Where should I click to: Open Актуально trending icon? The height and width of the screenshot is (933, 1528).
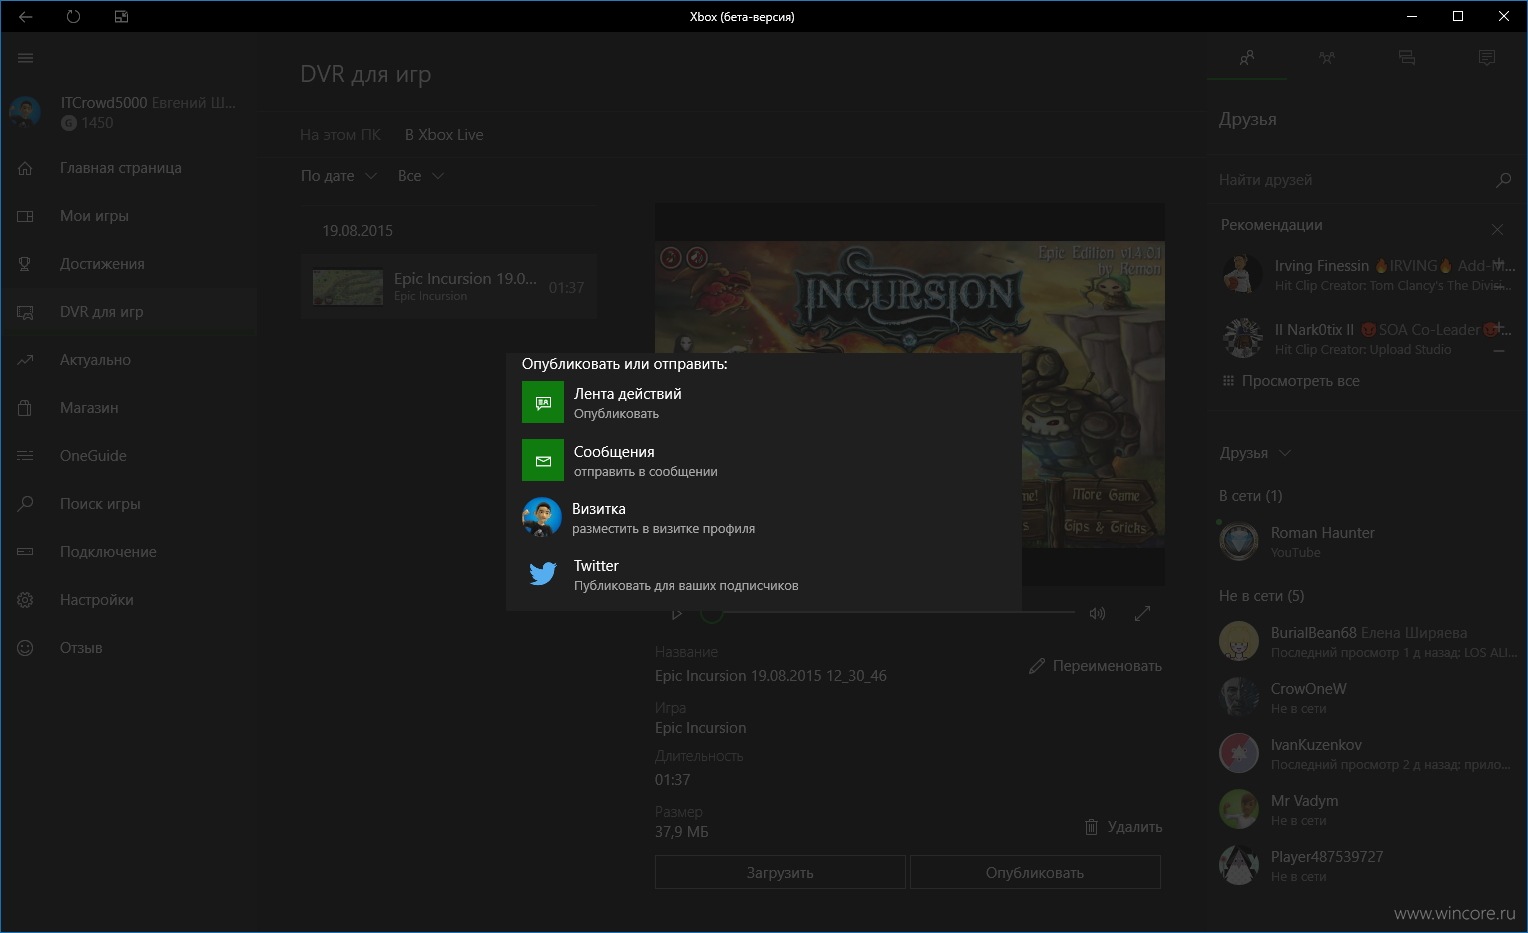click(x=26, y=360)
